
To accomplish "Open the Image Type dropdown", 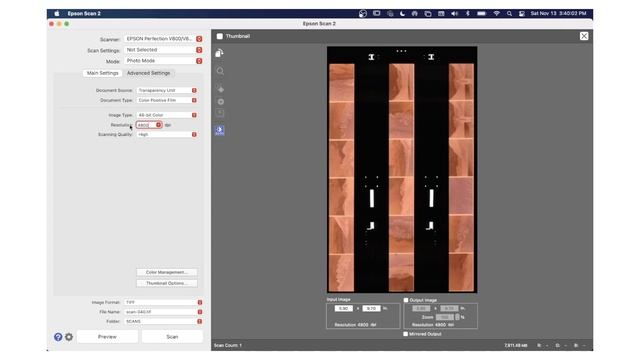I will [167, 115].
